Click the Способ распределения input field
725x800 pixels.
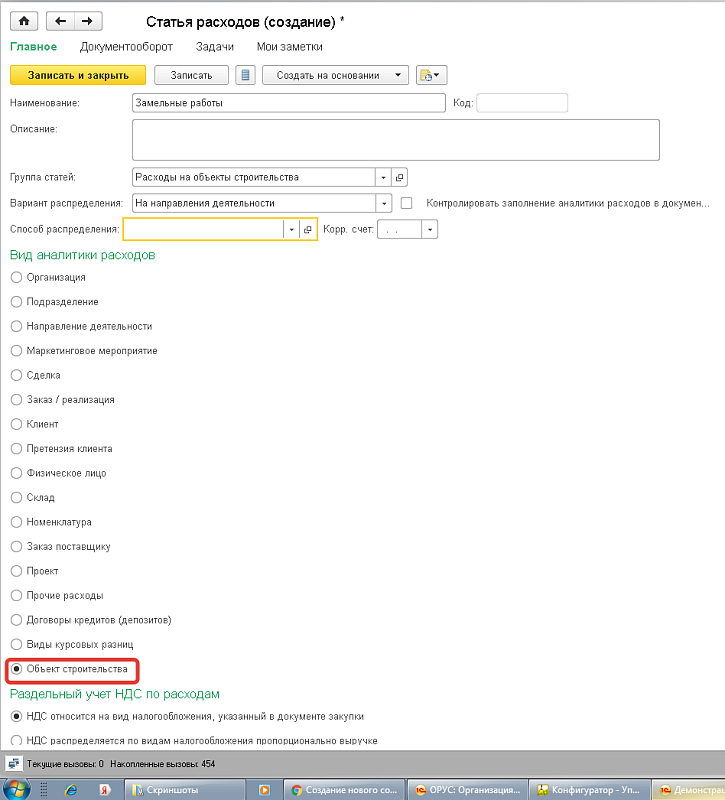204,230
